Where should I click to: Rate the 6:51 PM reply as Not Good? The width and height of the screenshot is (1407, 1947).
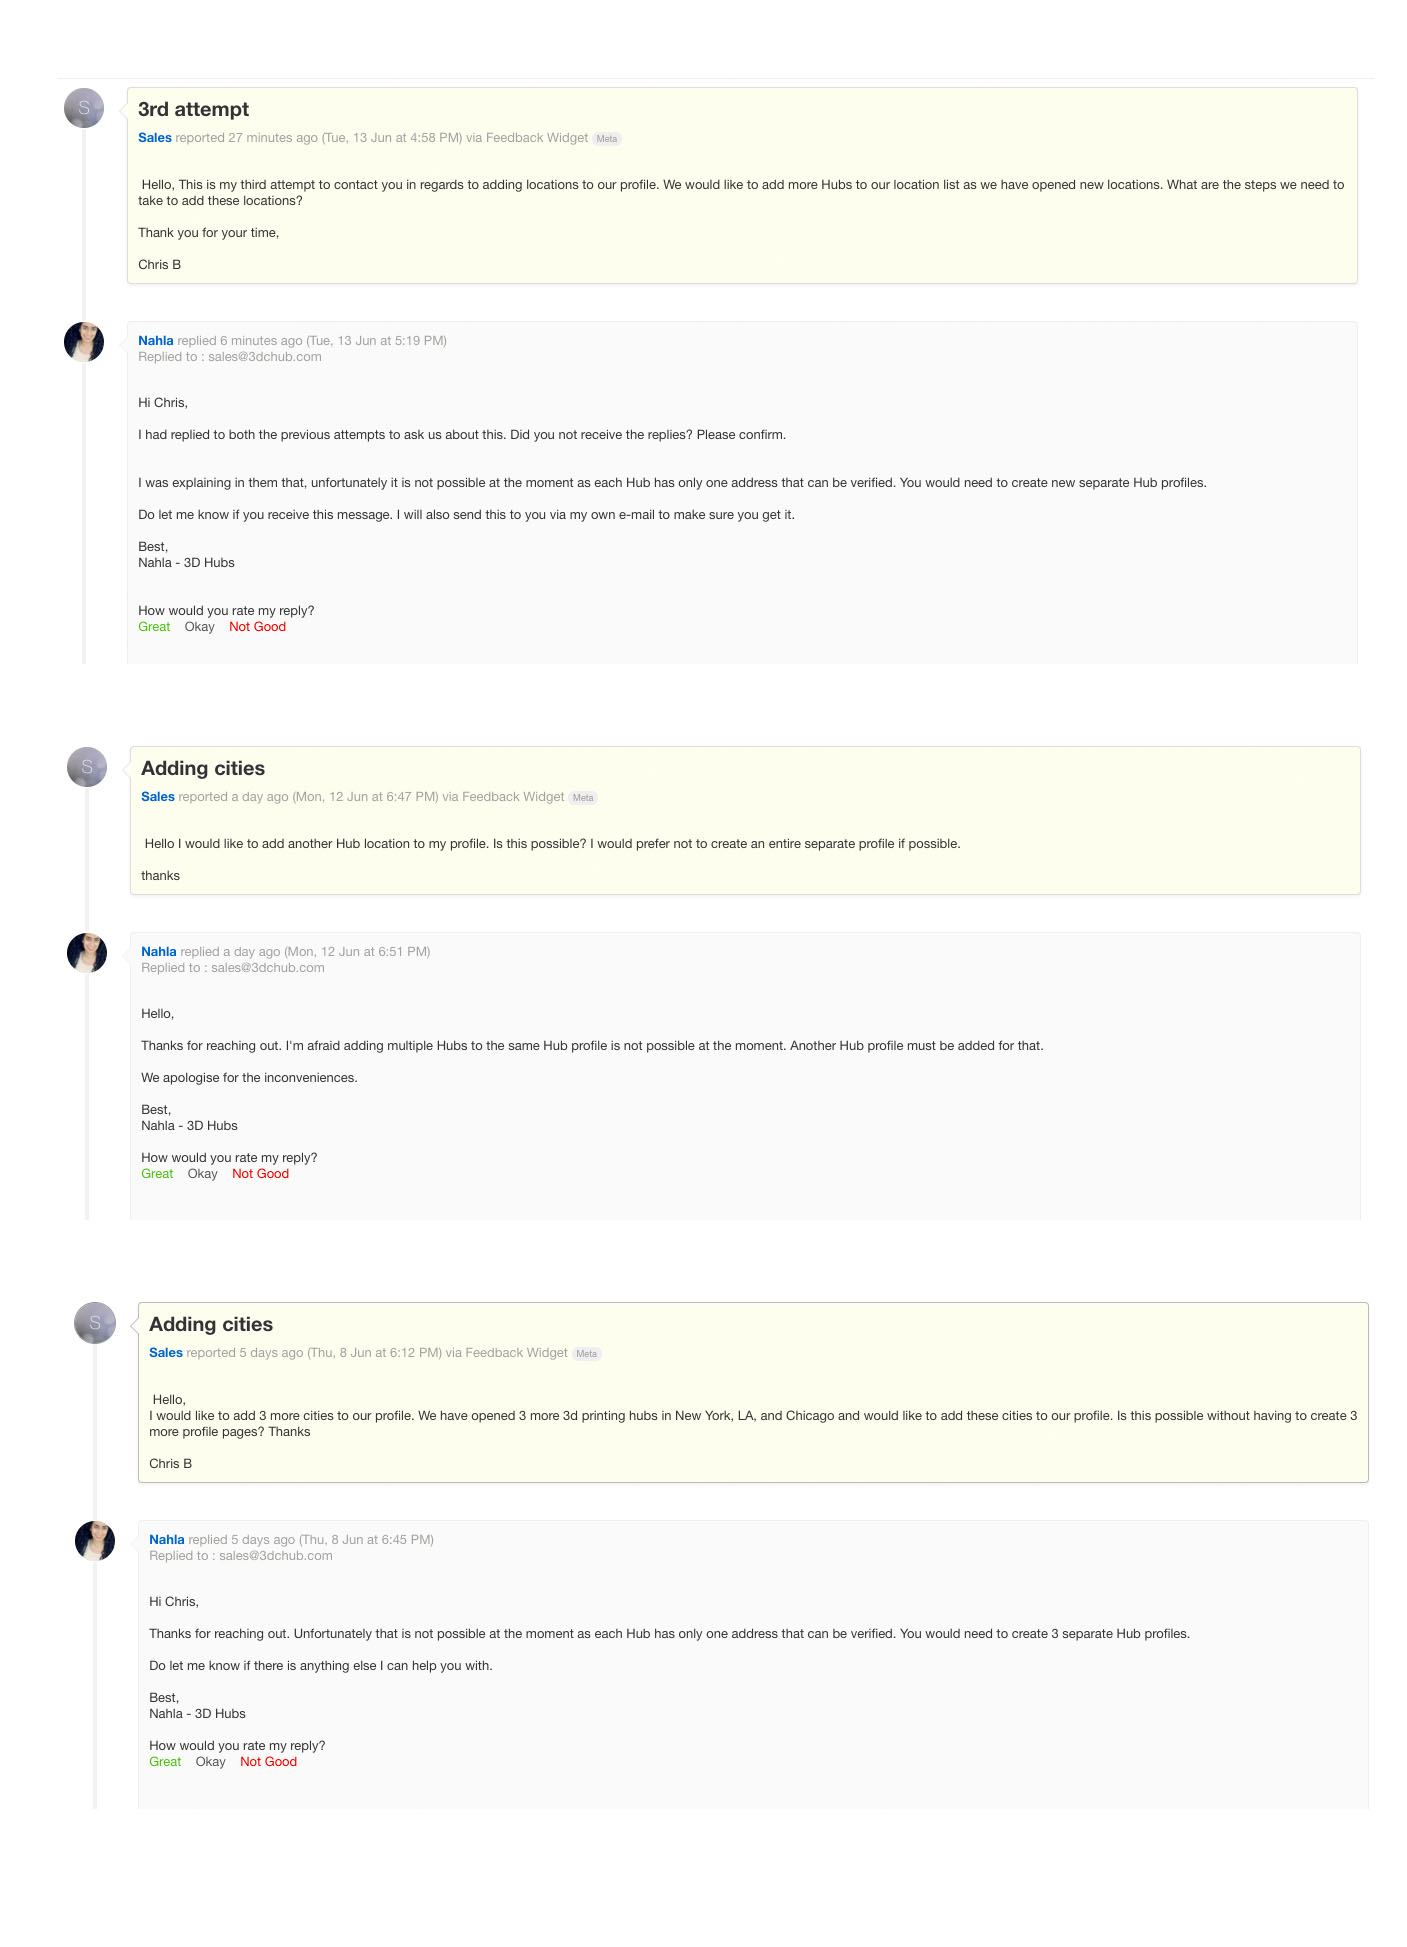tap(260, 1174)
